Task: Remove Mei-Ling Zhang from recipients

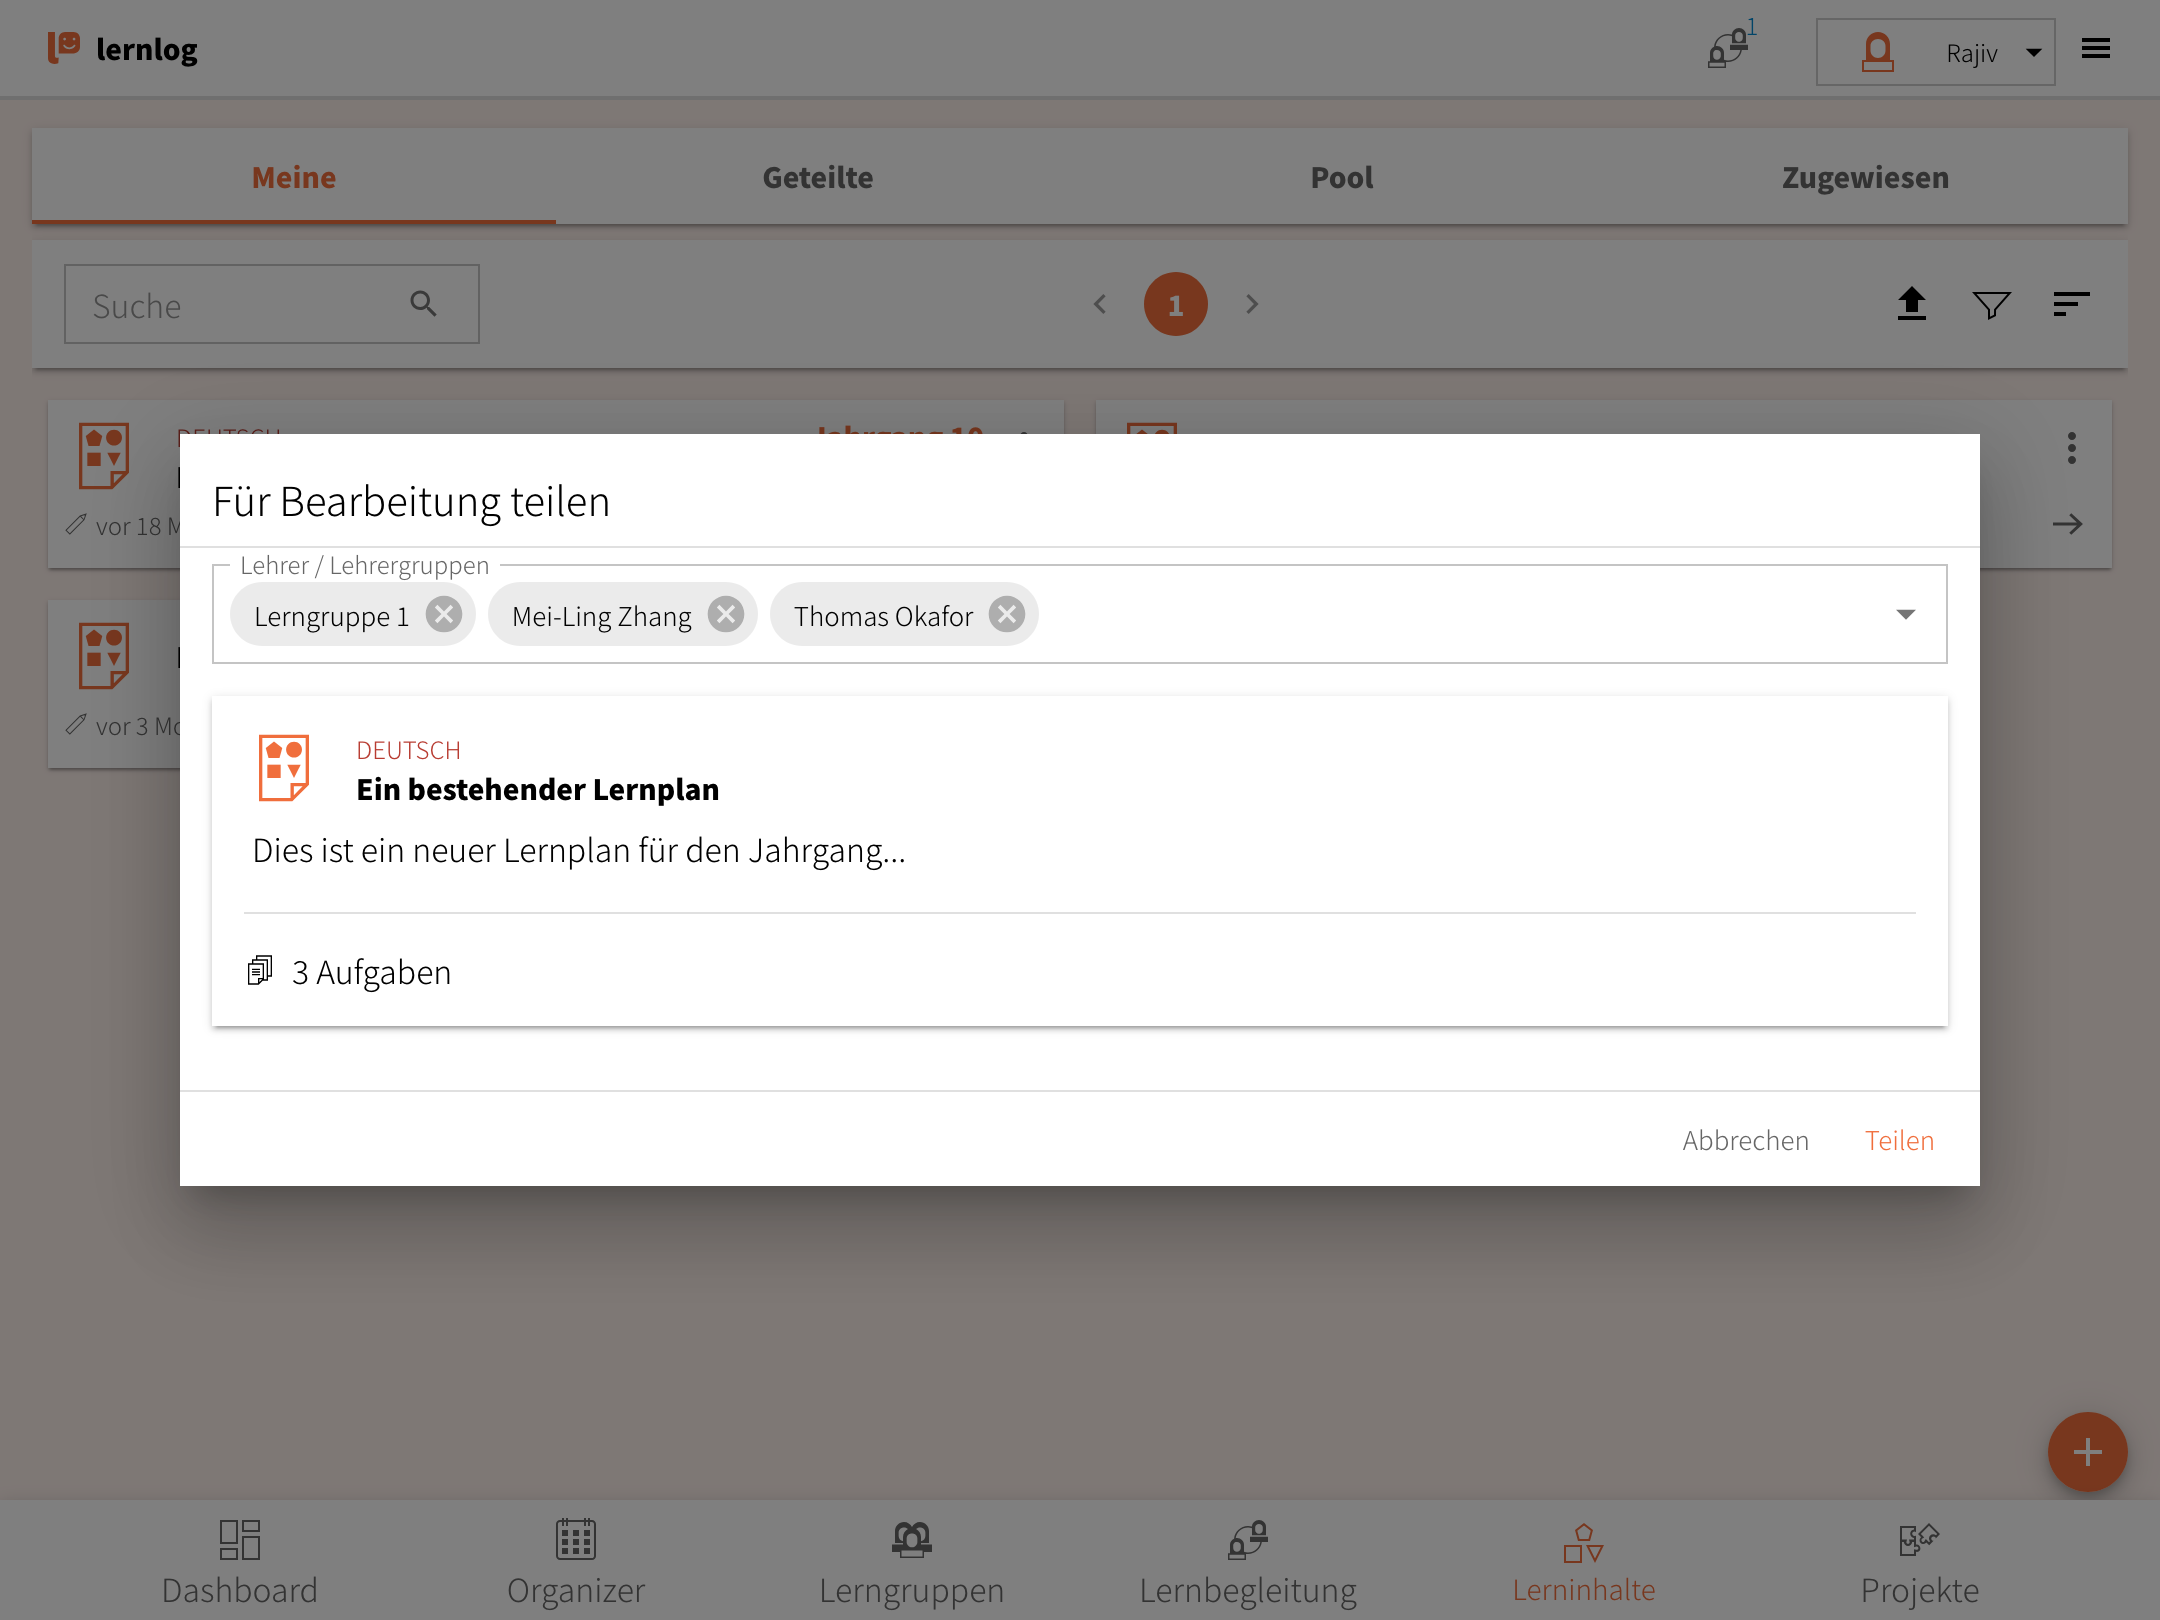Action: pyautogui.click(x=726, y=614)
